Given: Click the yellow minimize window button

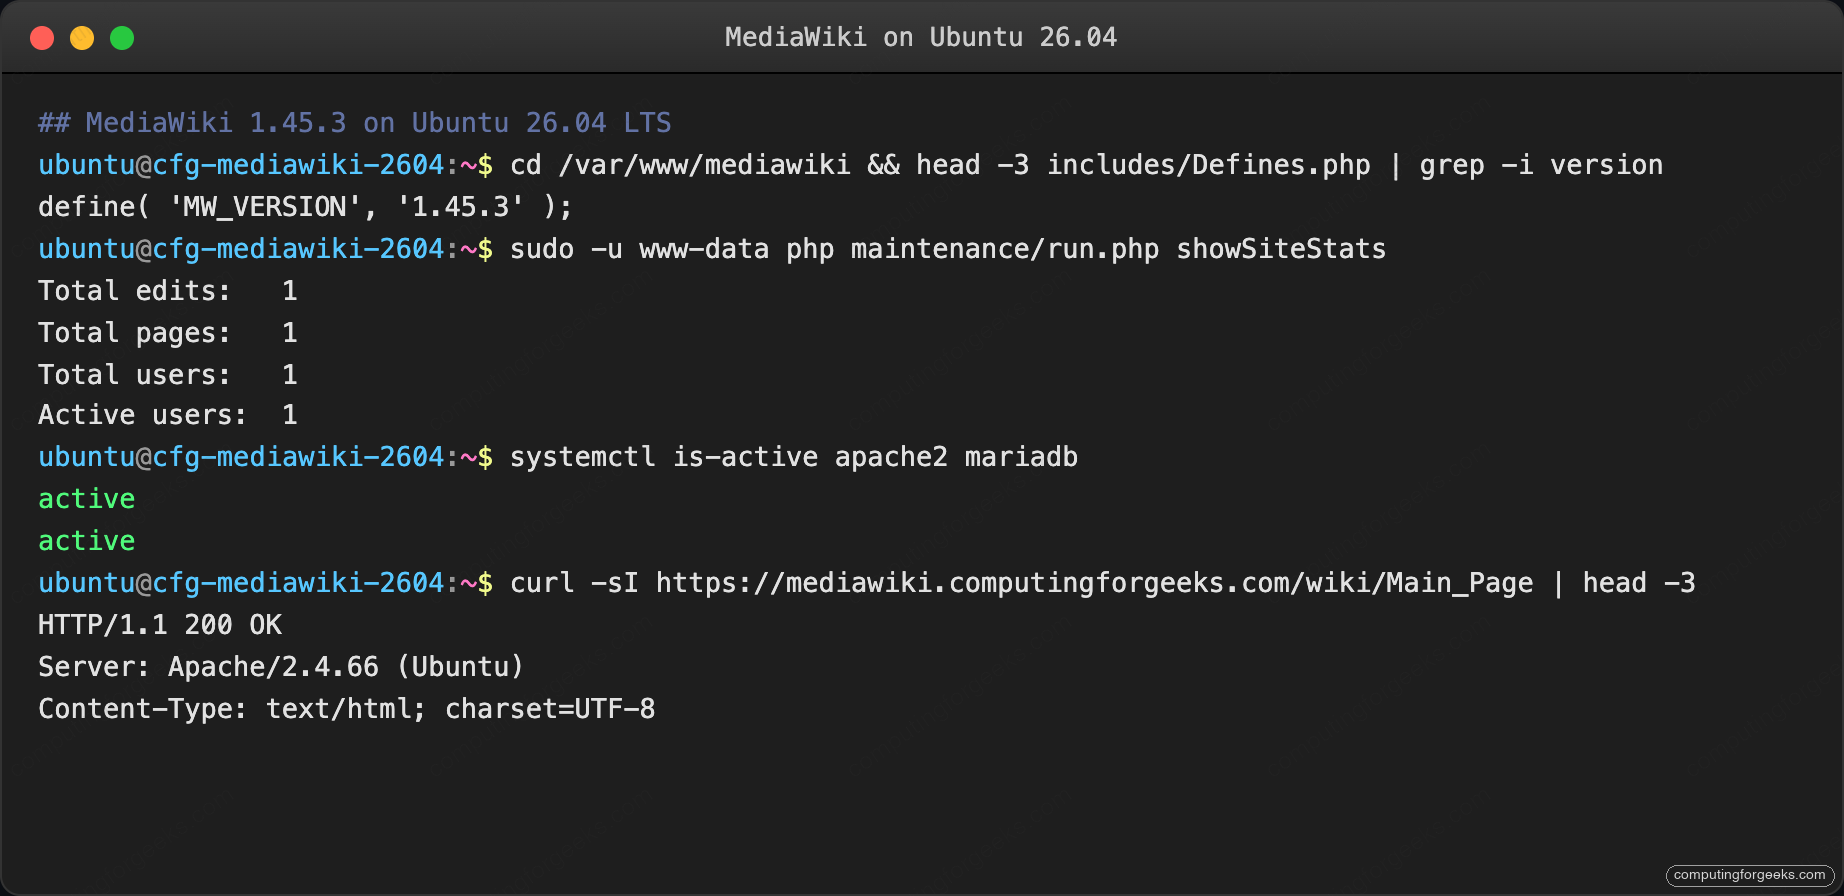Looking at the screenshot, I should (82, 38).
